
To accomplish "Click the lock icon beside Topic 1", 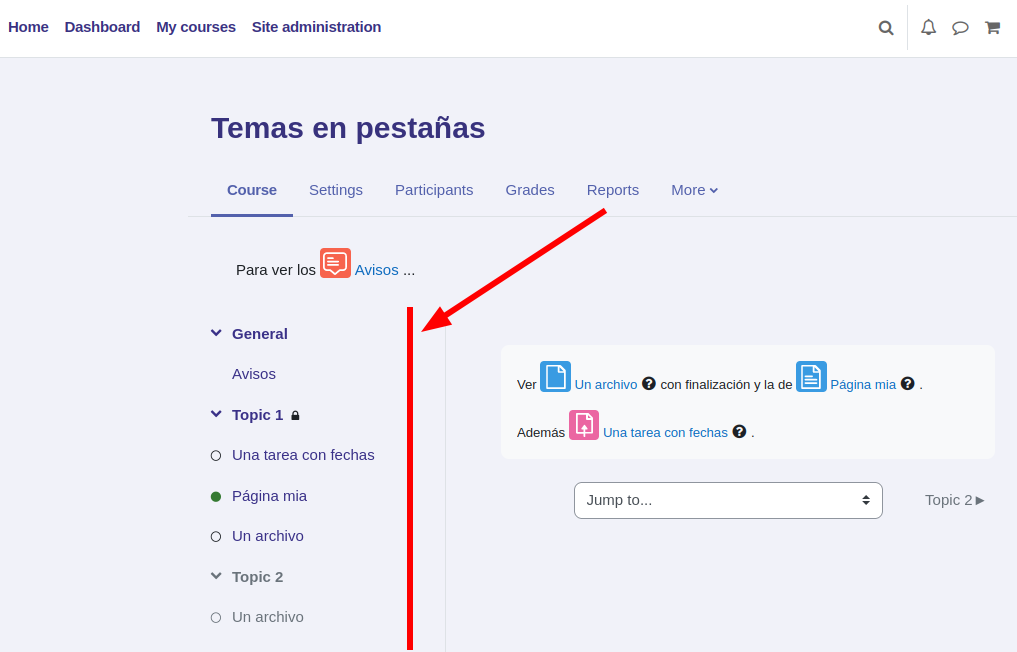I will [x=295, y=415].
